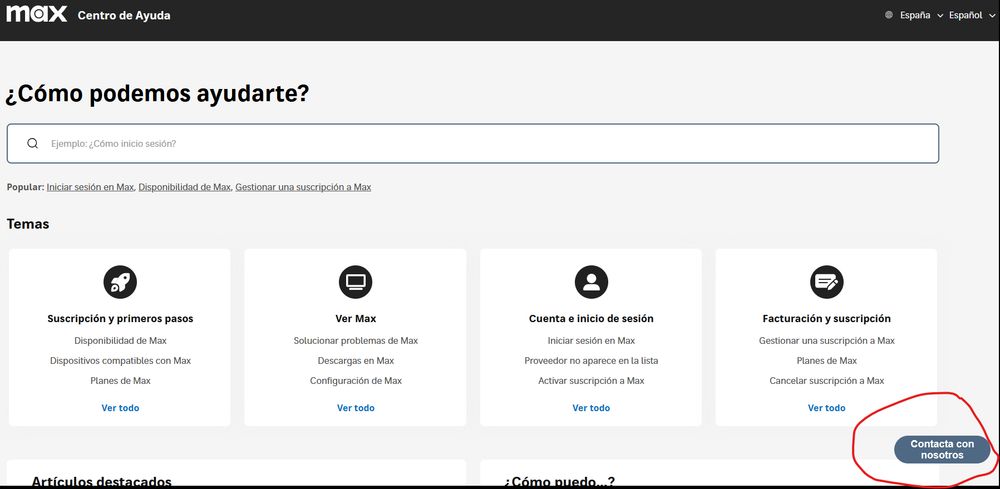Open Gestionar una suscripción a Max in Facturación card
The height and width of the screenshot is (489, 1000).
click(827, 341)
